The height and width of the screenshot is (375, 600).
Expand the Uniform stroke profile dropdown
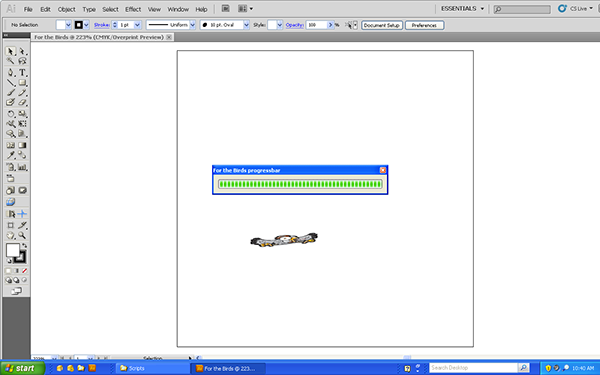192,25
